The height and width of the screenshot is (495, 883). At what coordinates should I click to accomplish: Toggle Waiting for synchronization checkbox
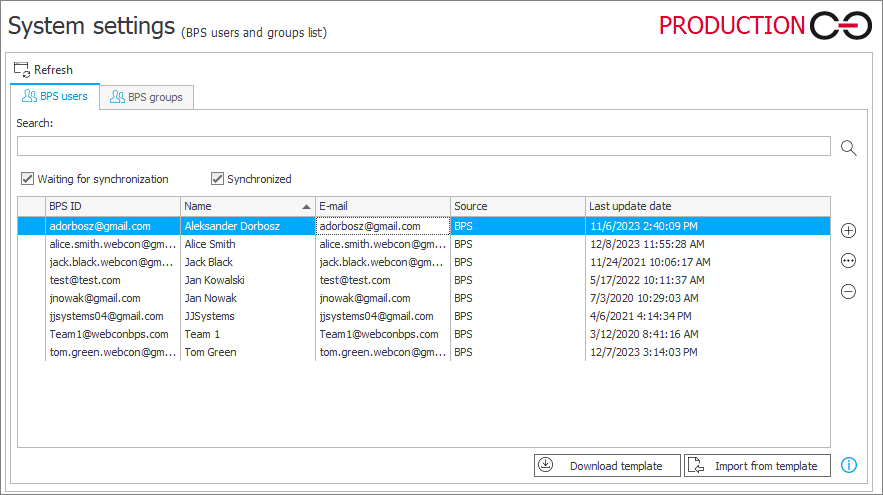tap(27, 179)
